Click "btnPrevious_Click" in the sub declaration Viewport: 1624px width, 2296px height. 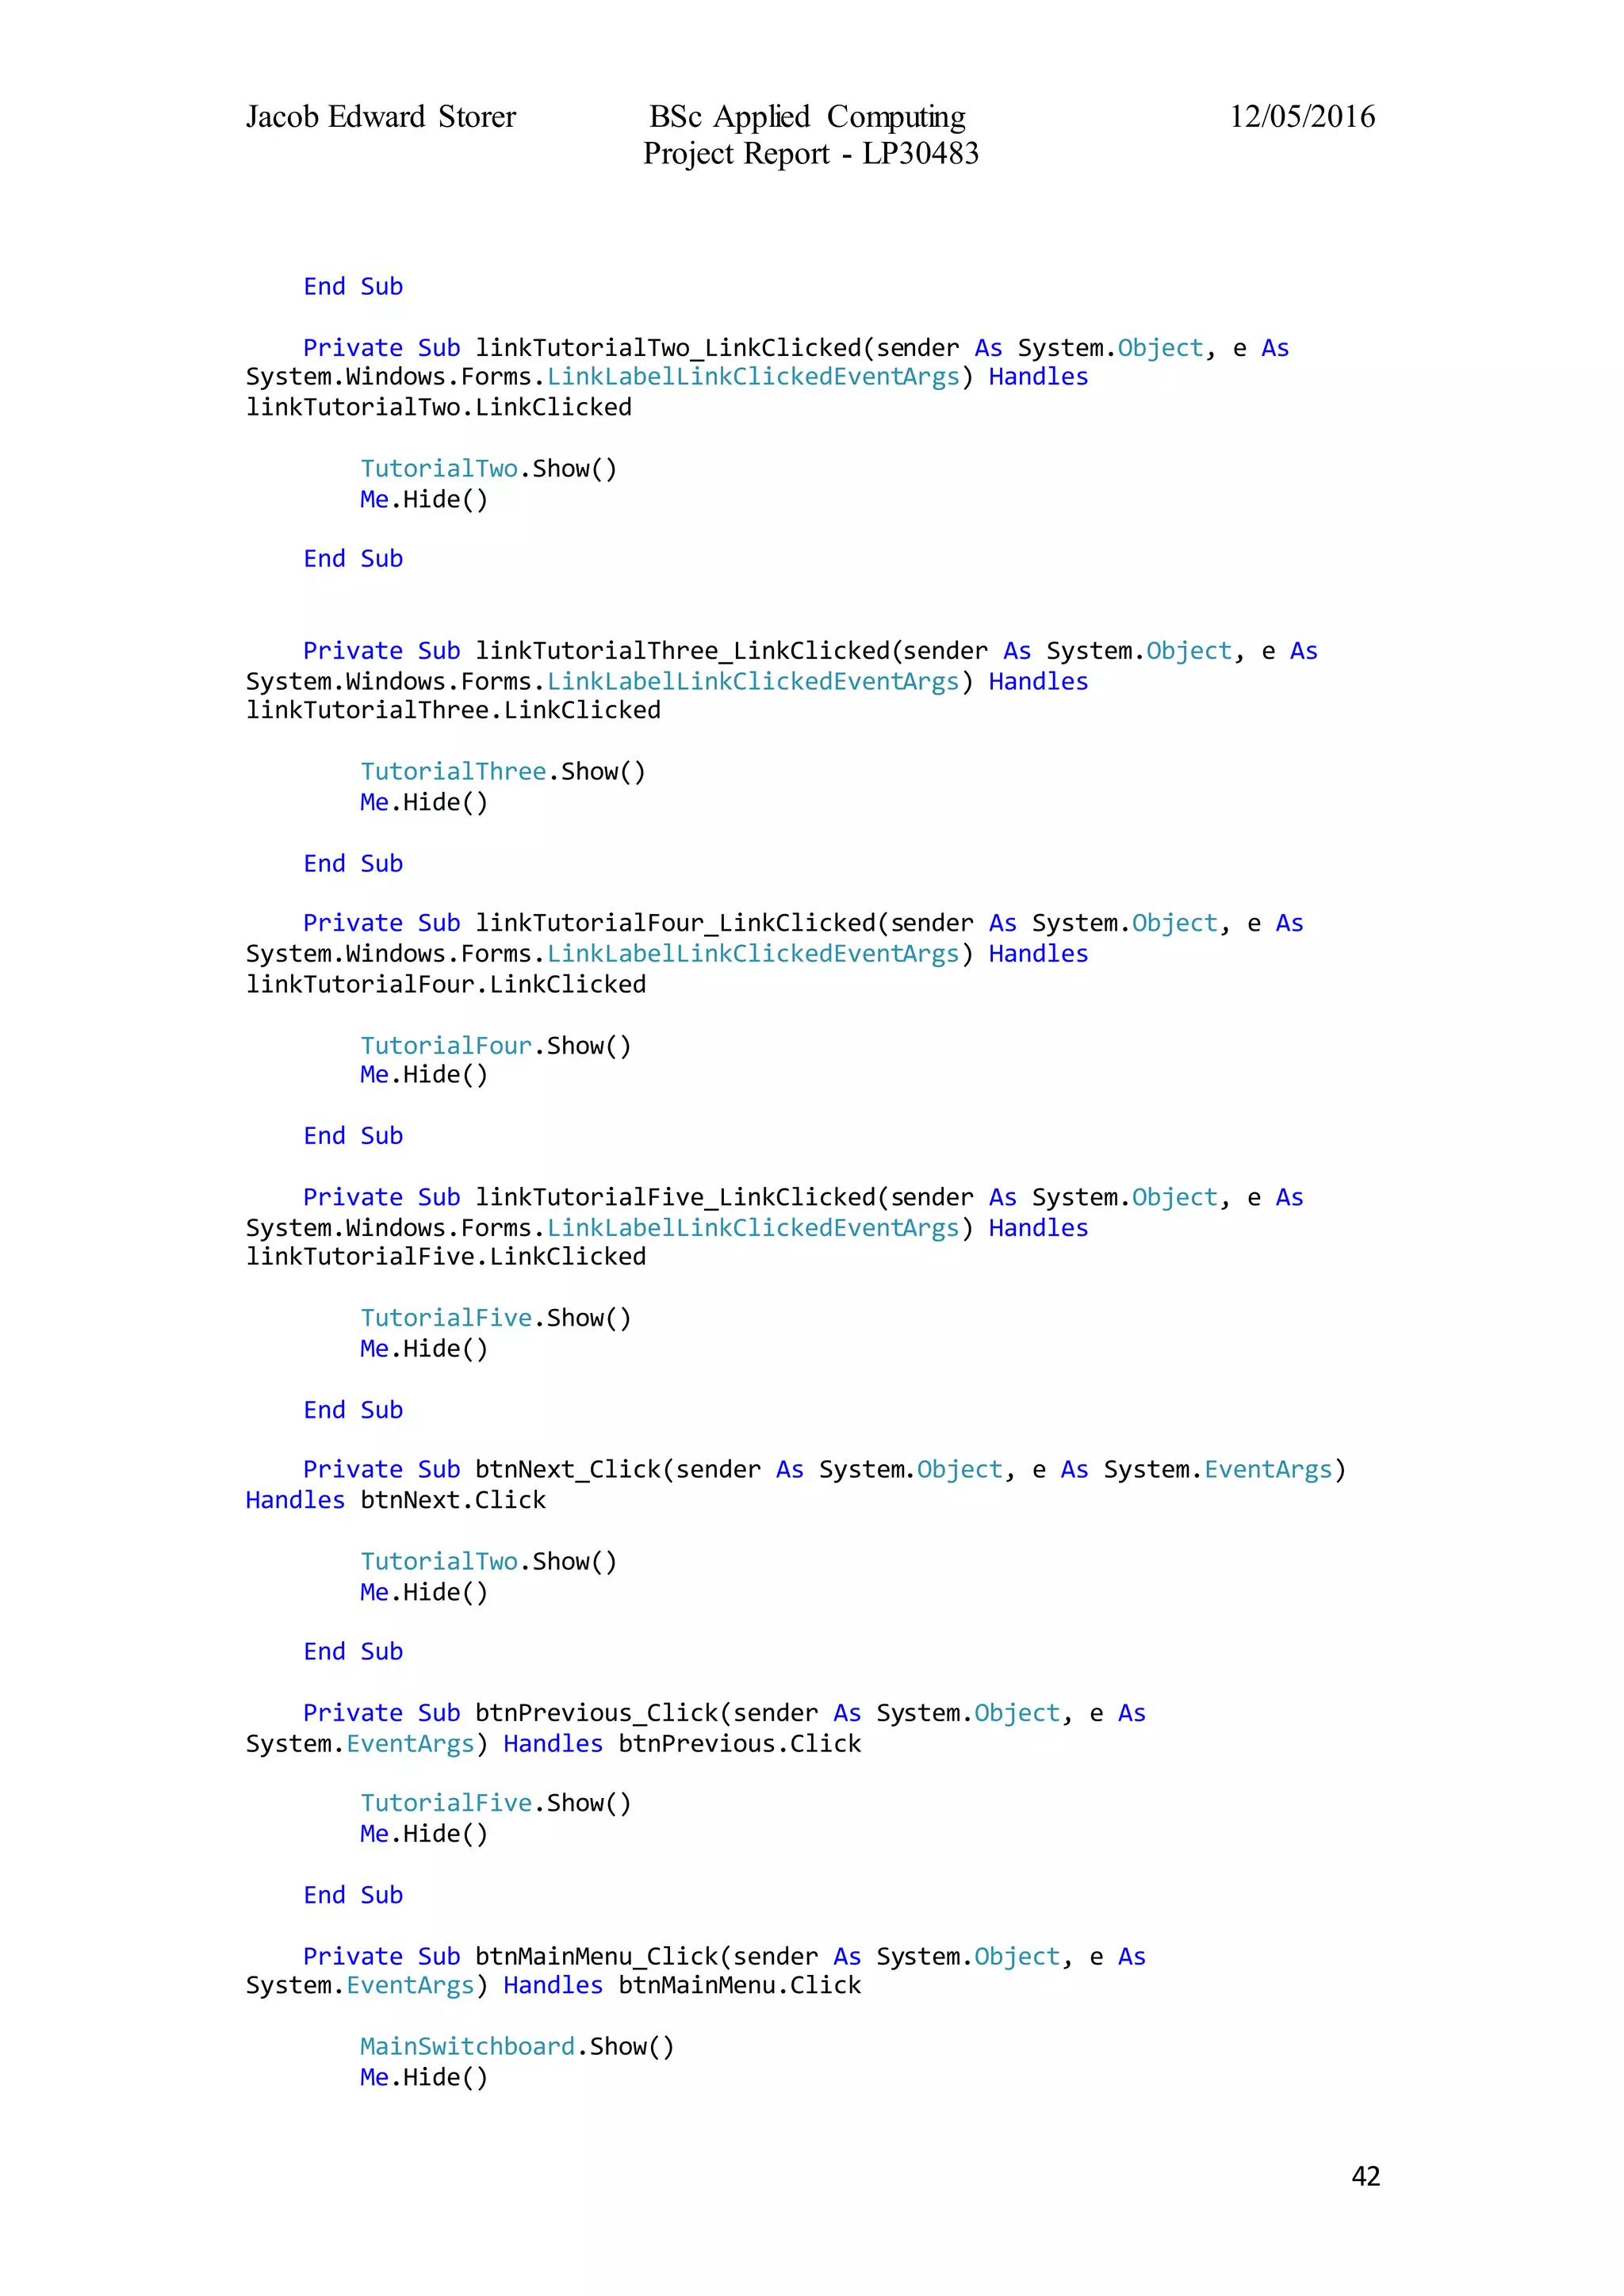click(x=597, y=1713)
